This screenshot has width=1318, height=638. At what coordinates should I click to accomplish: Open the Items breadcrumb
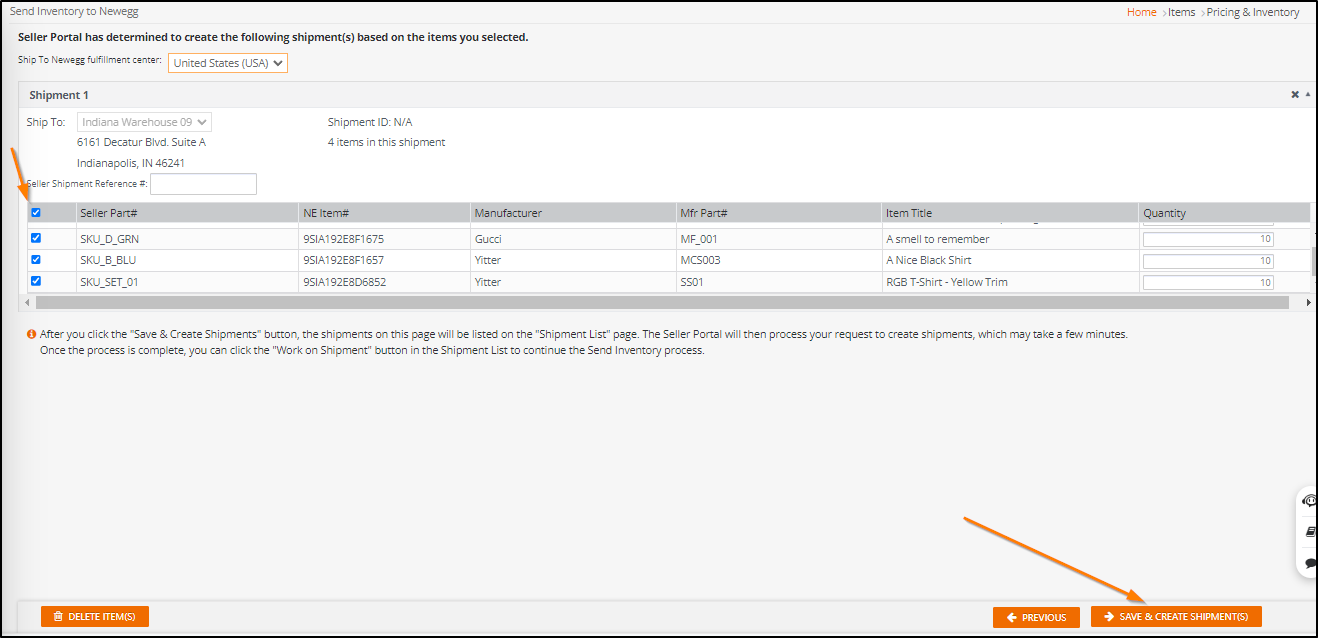(x=1181, y=12)
